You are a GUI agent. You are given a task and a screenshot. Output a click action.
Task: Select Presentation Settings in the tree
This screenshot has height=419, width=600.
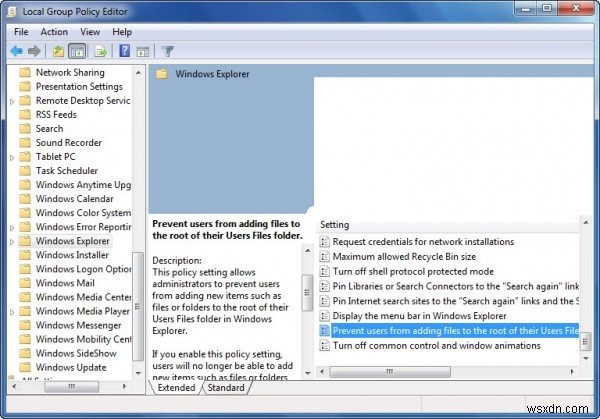point(79,86)
